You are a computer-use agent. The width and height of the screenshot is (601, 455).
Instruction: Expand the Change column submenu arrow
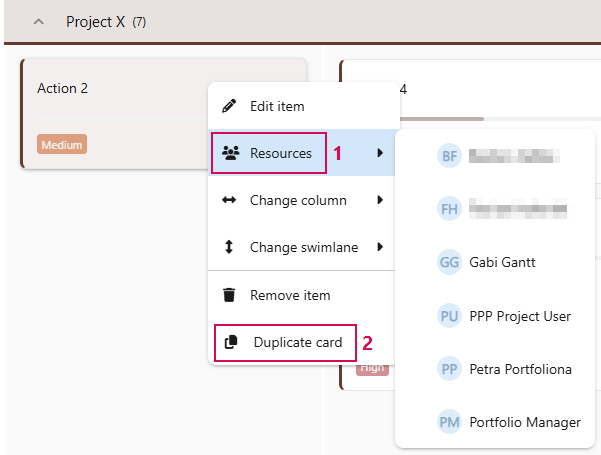[380, 200]
